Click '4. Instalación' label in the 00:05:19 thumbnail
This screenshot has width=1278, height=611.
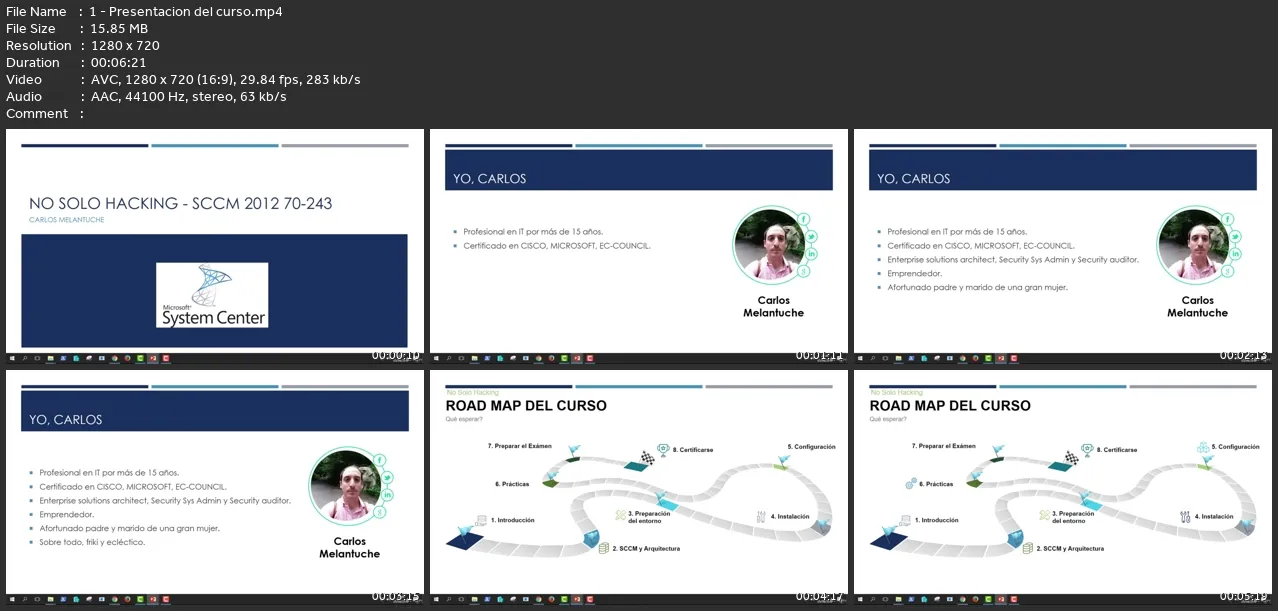[x=1214, y=517]
